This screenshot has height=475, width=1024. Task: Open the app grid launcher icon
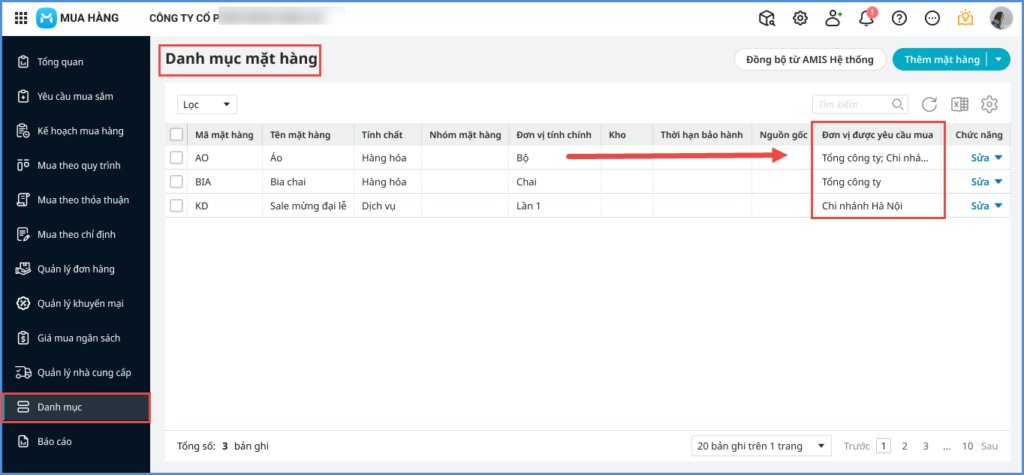[21, 18]
